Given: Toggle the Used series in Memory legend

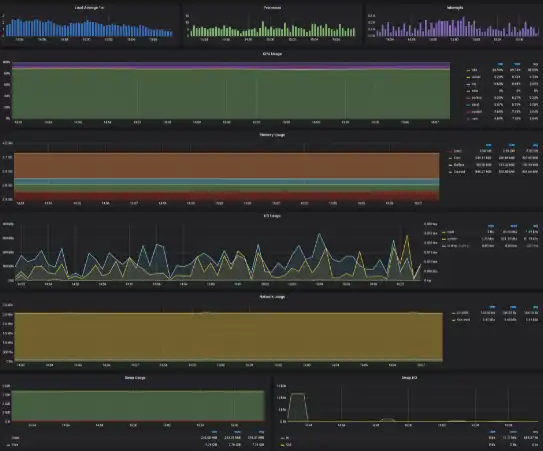Looking at the screenshot, I should 457,151.
